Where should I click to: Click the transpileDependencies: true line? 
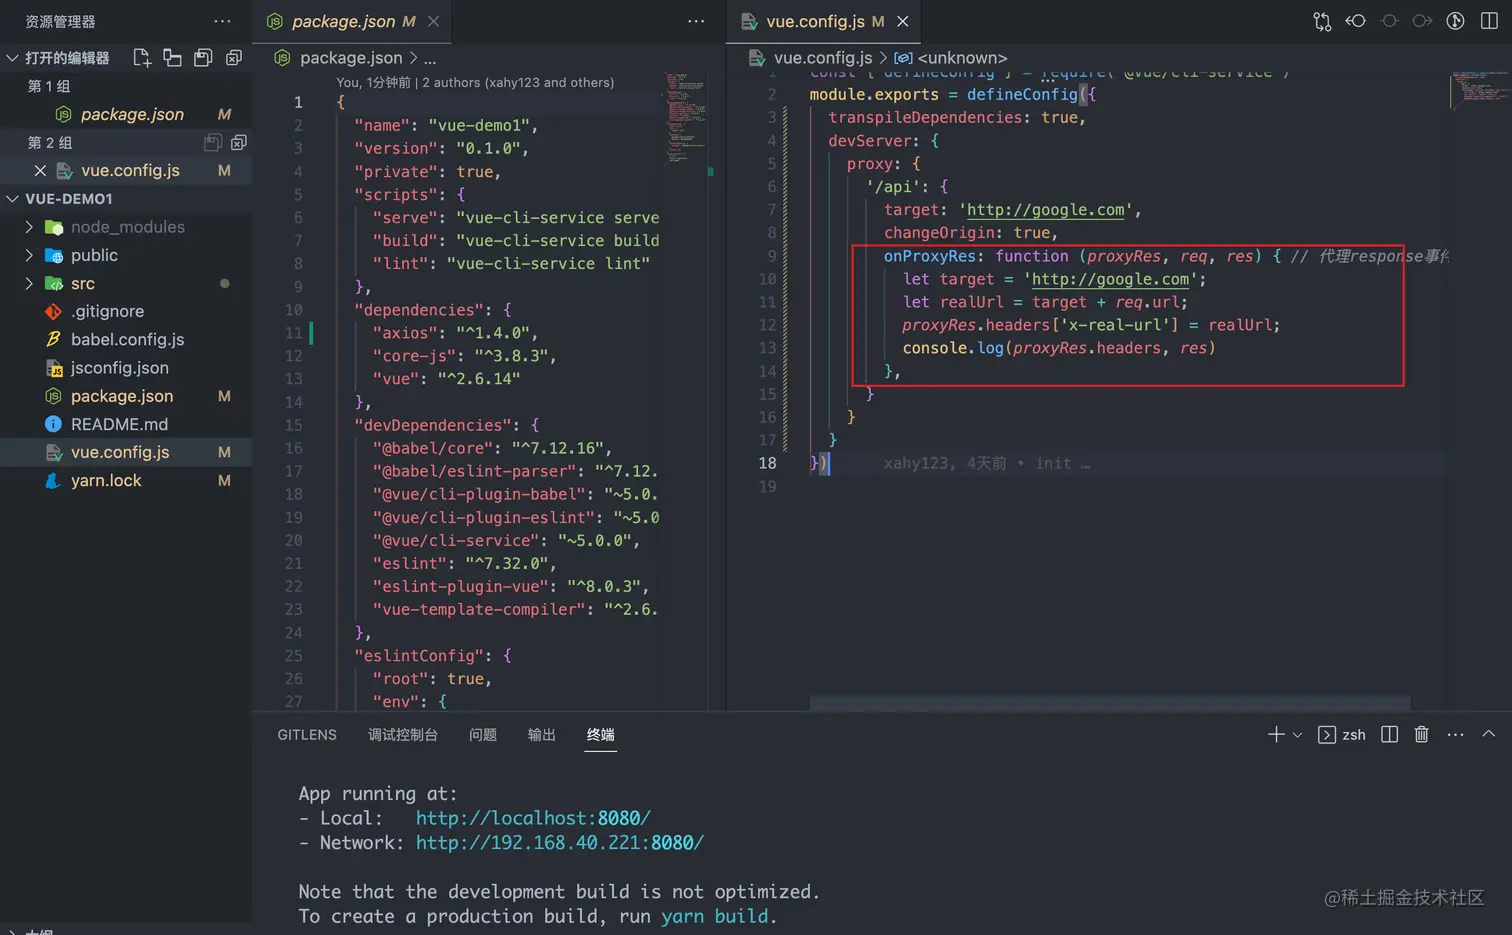click(956, 118)
